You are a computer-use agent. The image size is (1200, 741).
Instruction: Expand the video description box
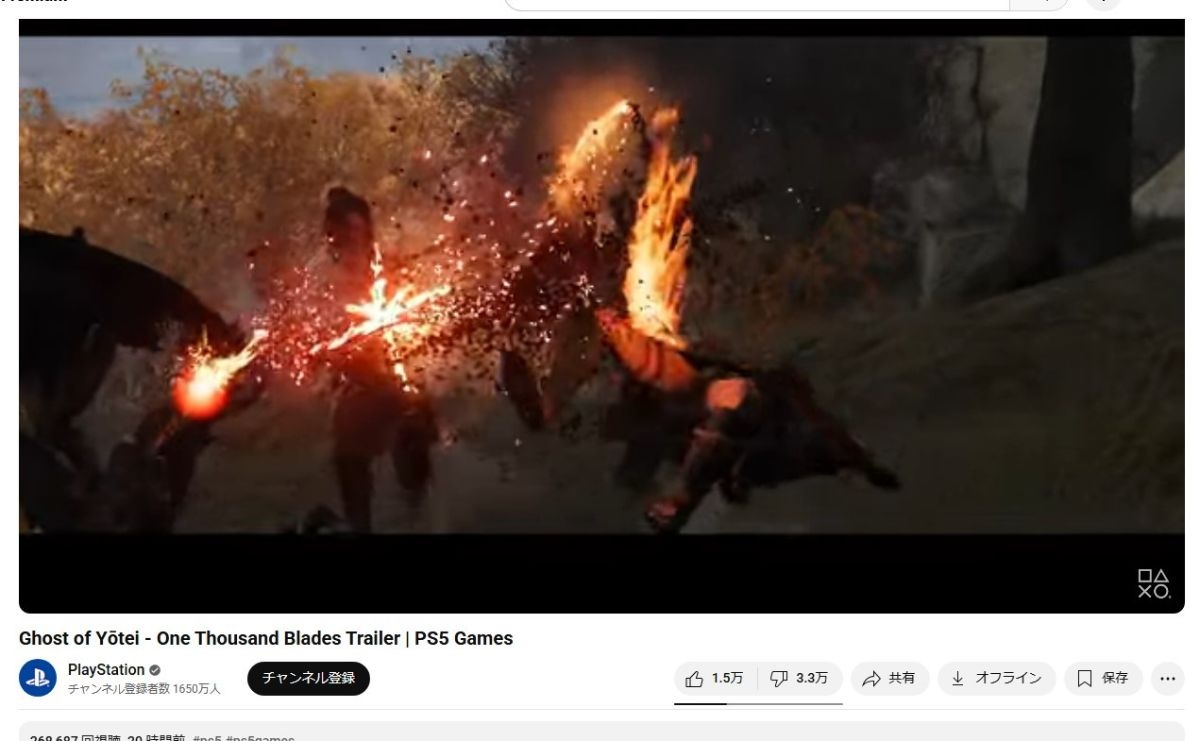(602, 732)
